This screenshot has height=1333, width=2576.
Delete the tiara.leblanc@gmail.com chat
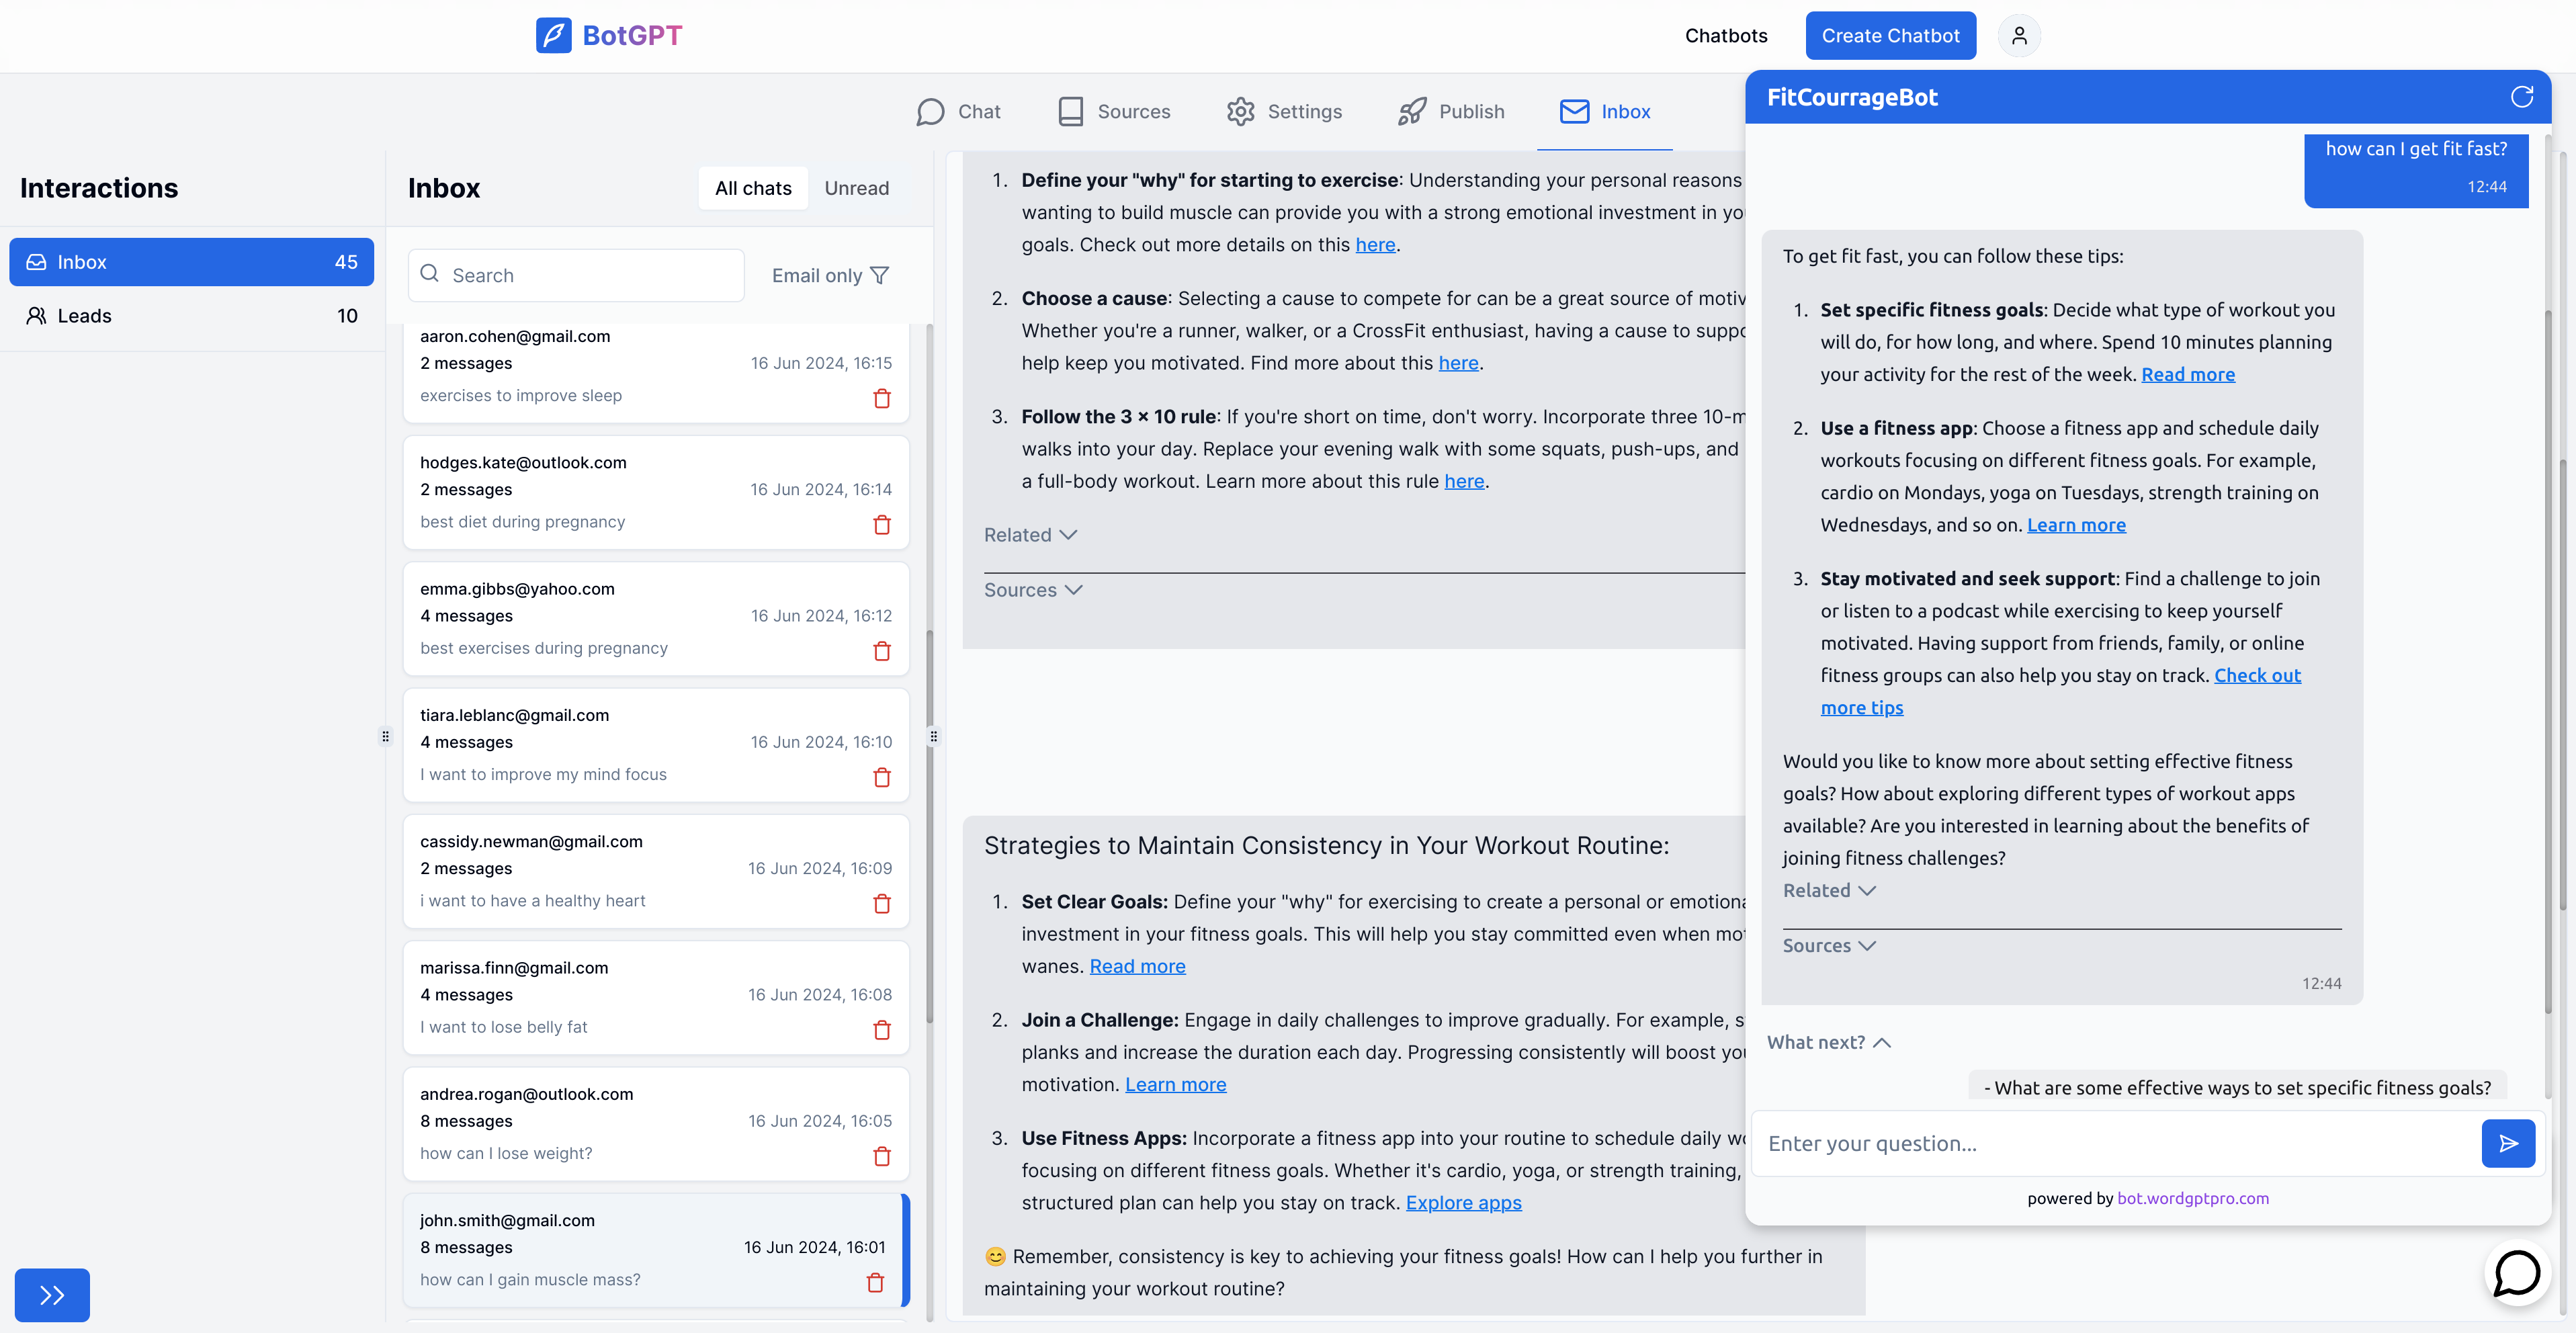click(881, 777)
